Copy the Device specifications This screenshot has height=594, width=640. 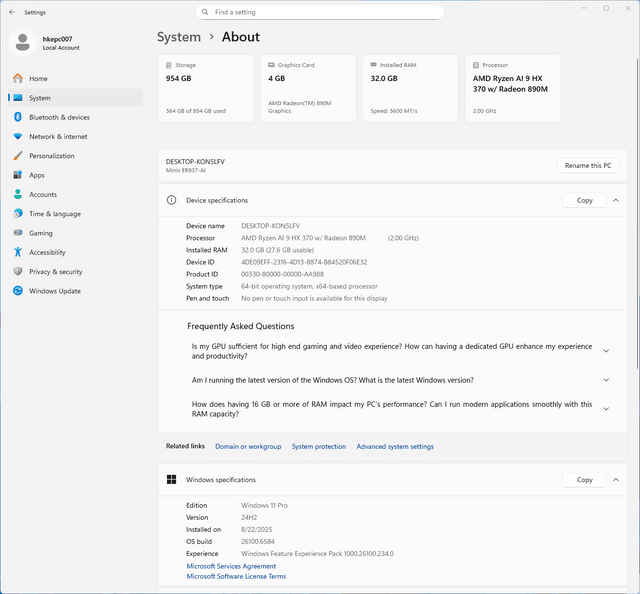[x=584, y=200]
